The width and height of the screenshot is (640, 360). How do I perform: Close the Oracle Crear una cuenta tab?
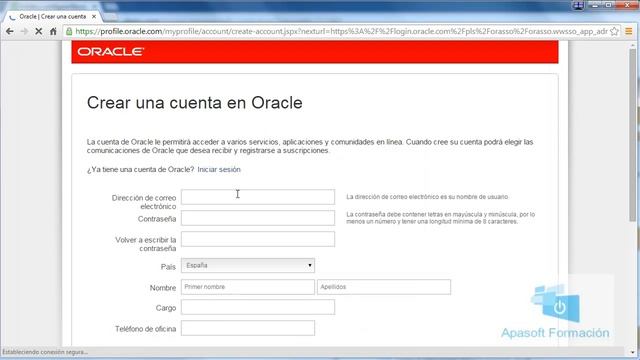pyautogui.click(x=94, y=17)
